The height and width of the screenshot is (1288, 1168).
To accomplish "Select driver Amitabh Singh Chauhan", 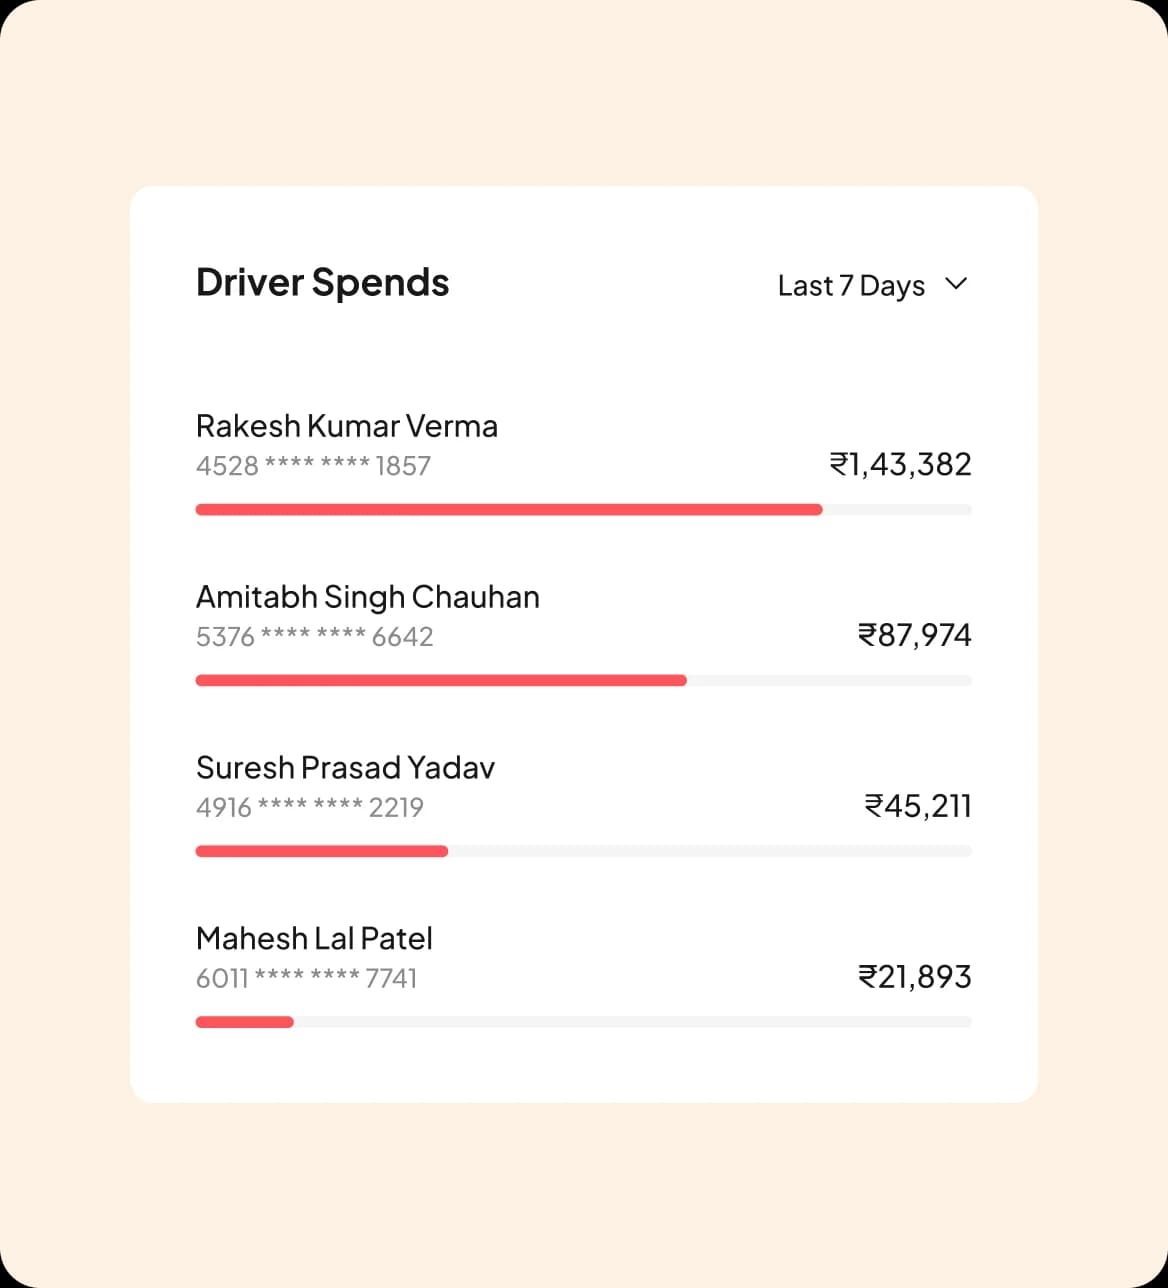I will pyautogui.click(x=367, y=597).
